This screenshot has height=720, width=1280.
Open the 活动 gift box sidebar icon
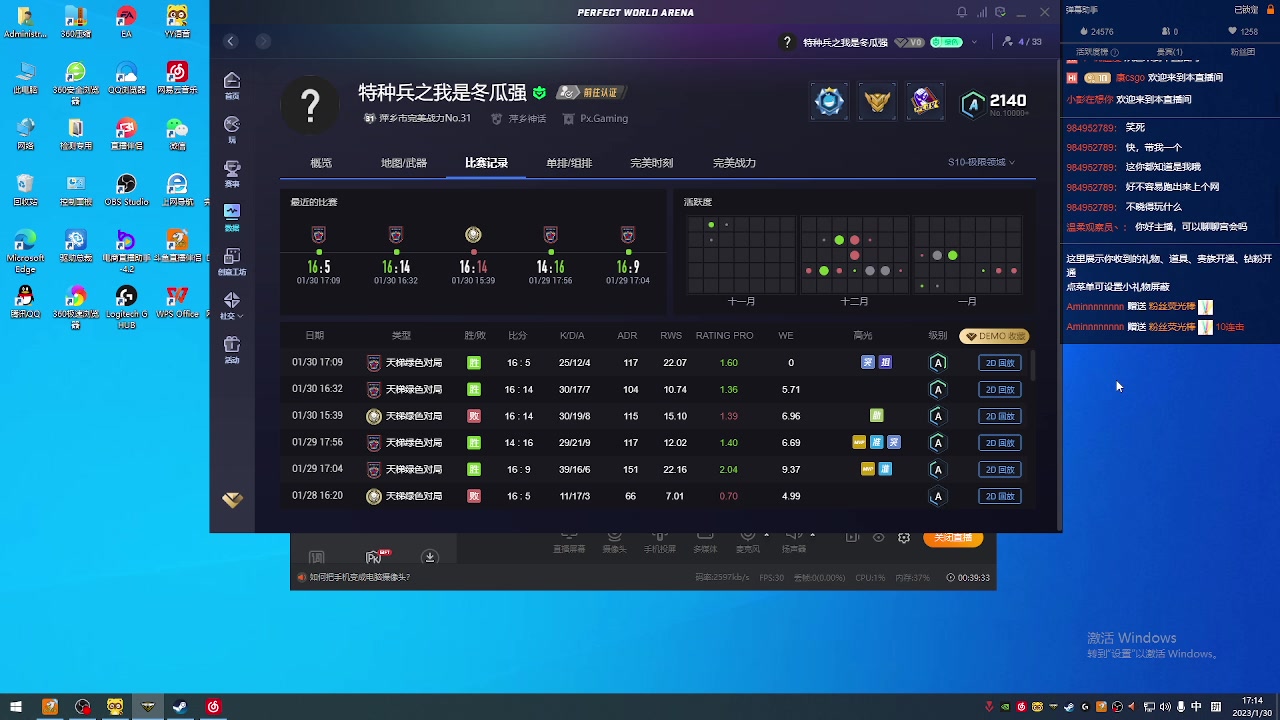click(x=232, y=349)
